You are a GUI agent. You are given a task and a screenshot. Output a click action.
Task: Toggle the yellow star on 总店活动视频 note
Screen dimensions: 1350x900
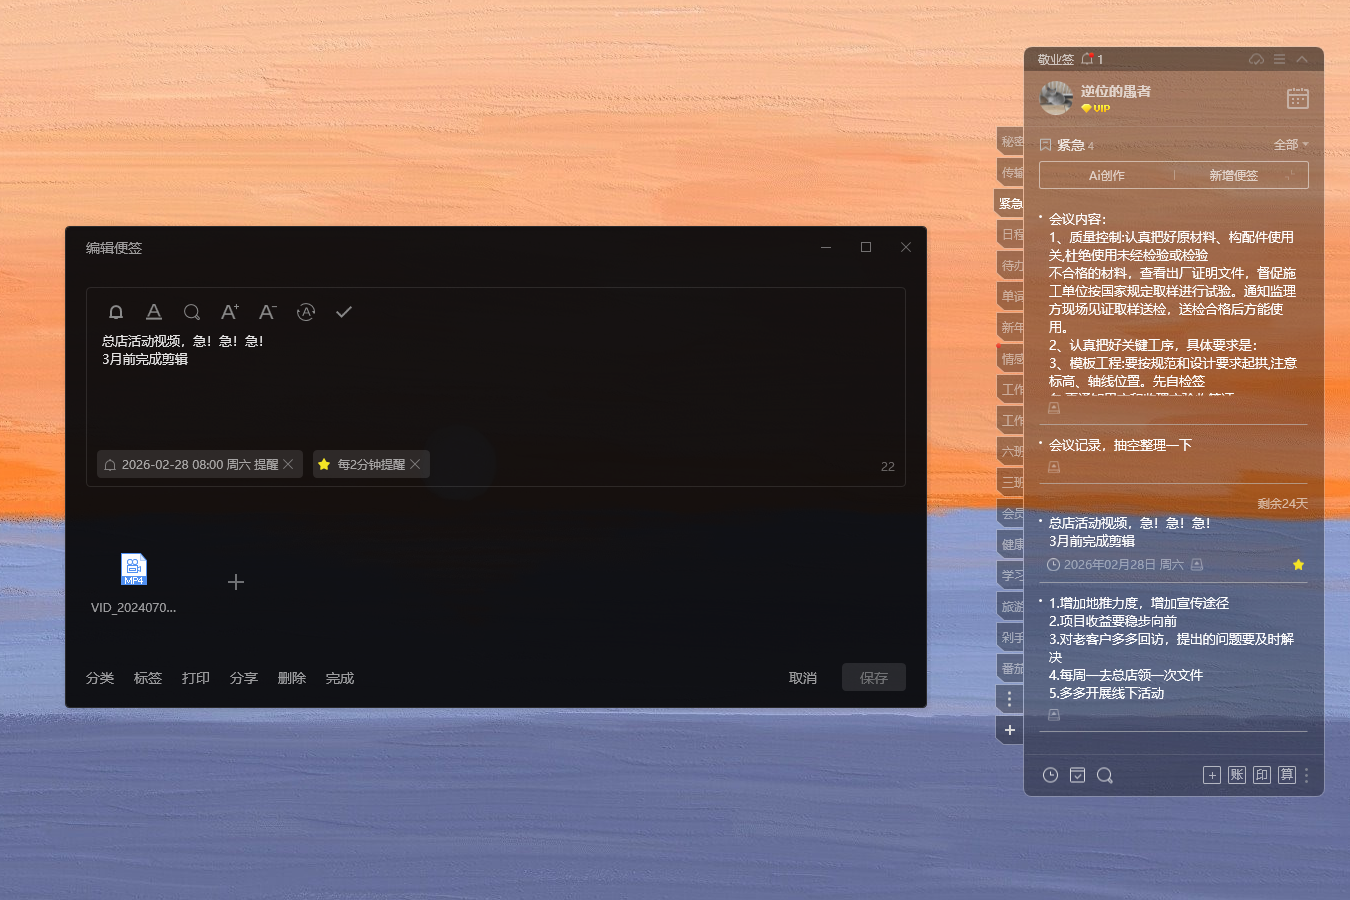pos(1298,565)
